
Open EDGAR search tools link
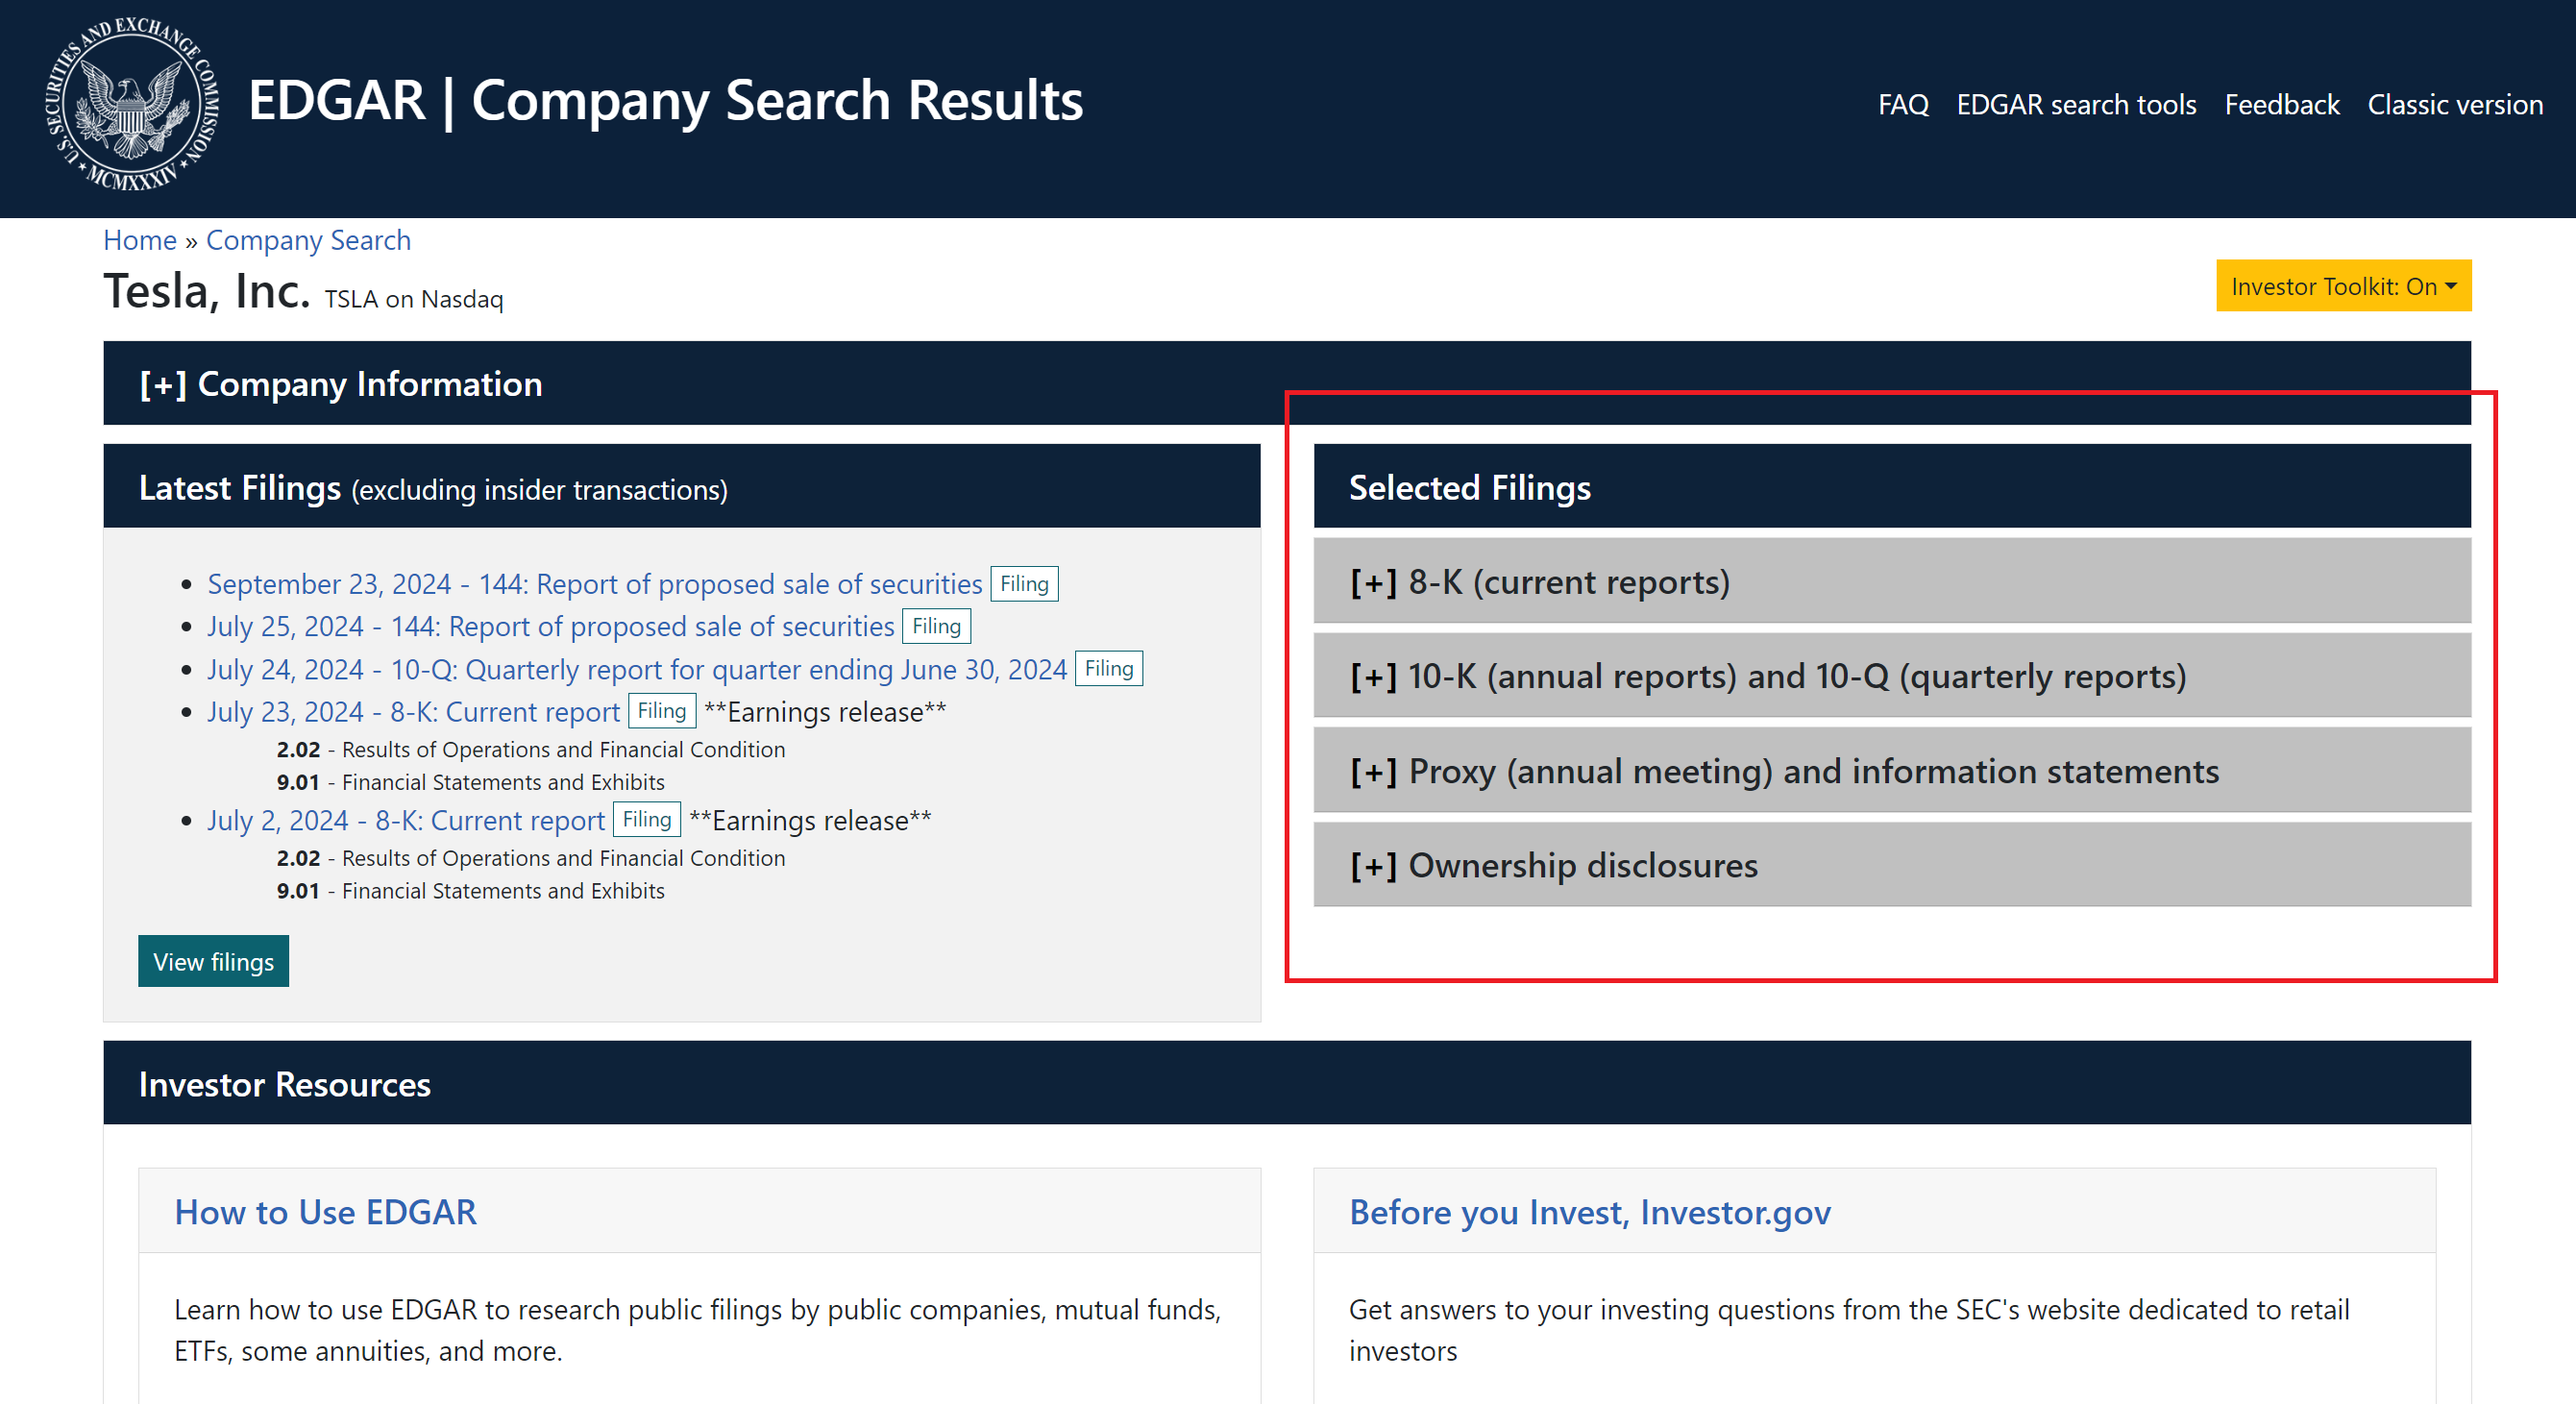click(2075, 104)
